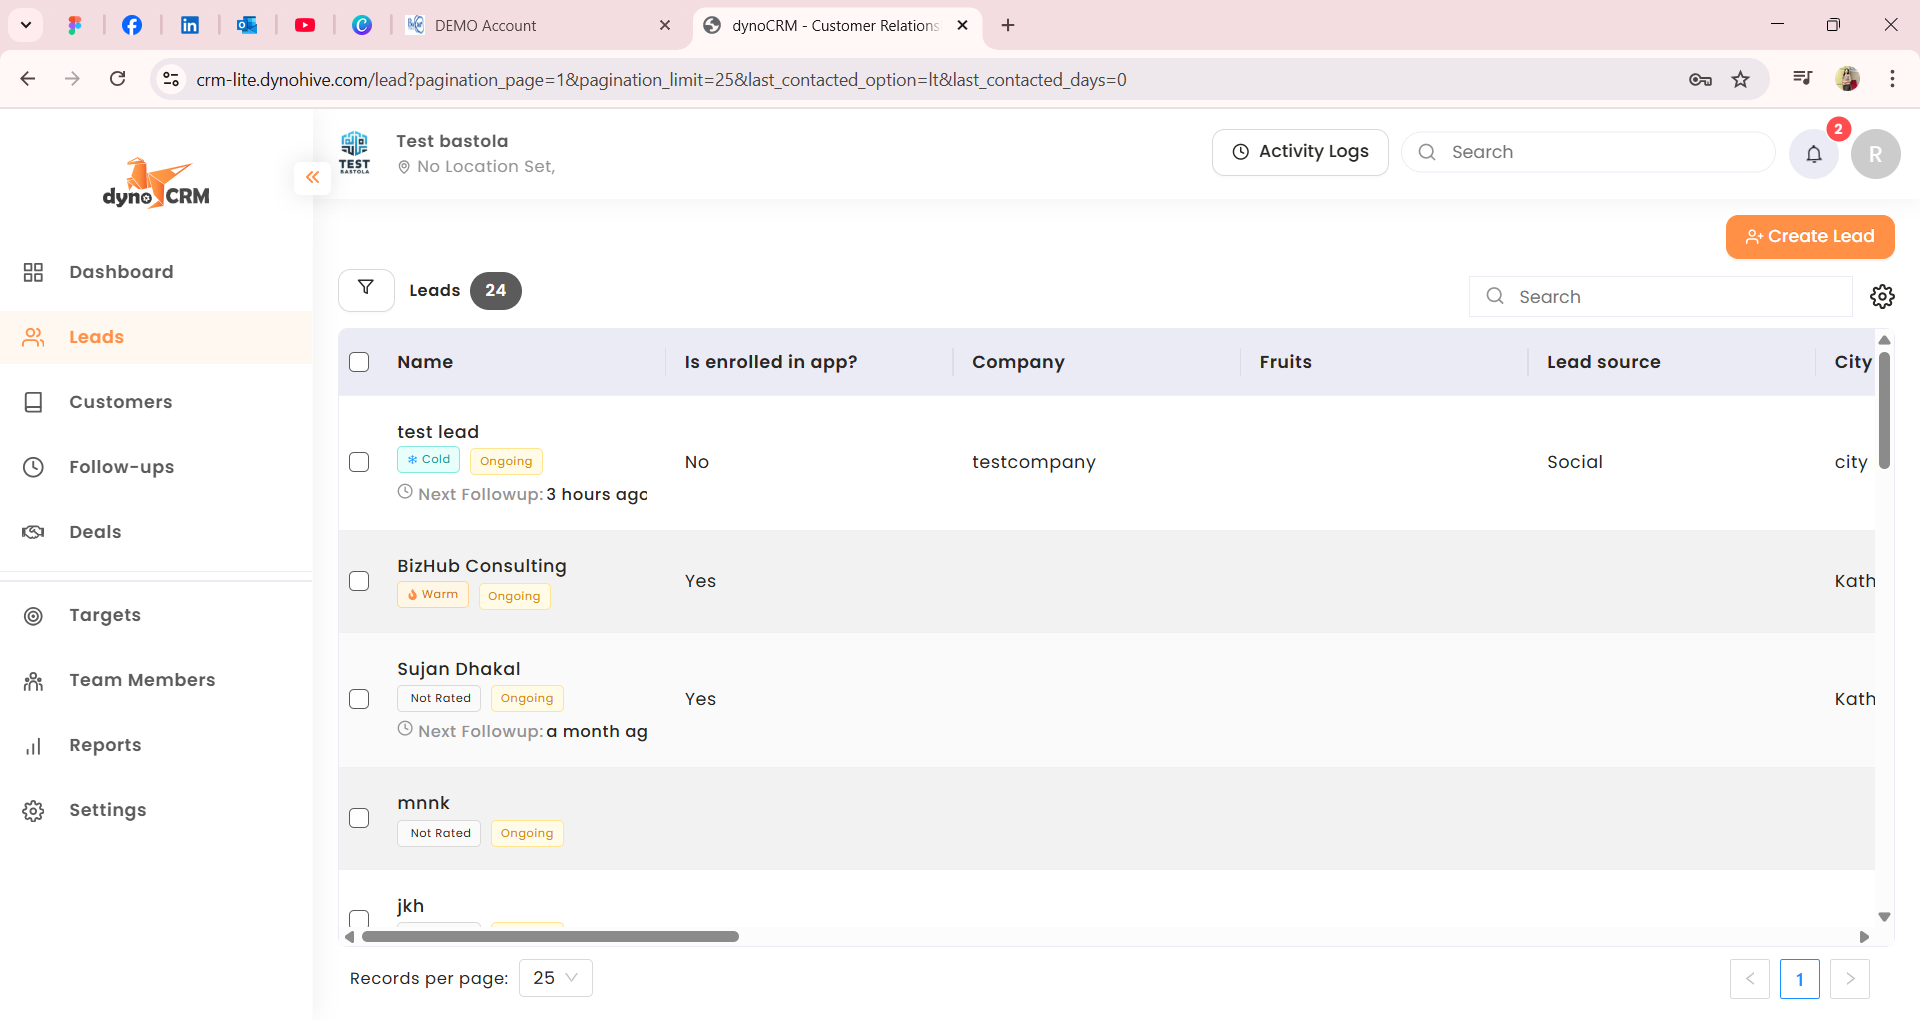This screenshot has width=1920, height=1020.
Task: Open the leads filter funnel icon
Action: (x=366, y=289)
